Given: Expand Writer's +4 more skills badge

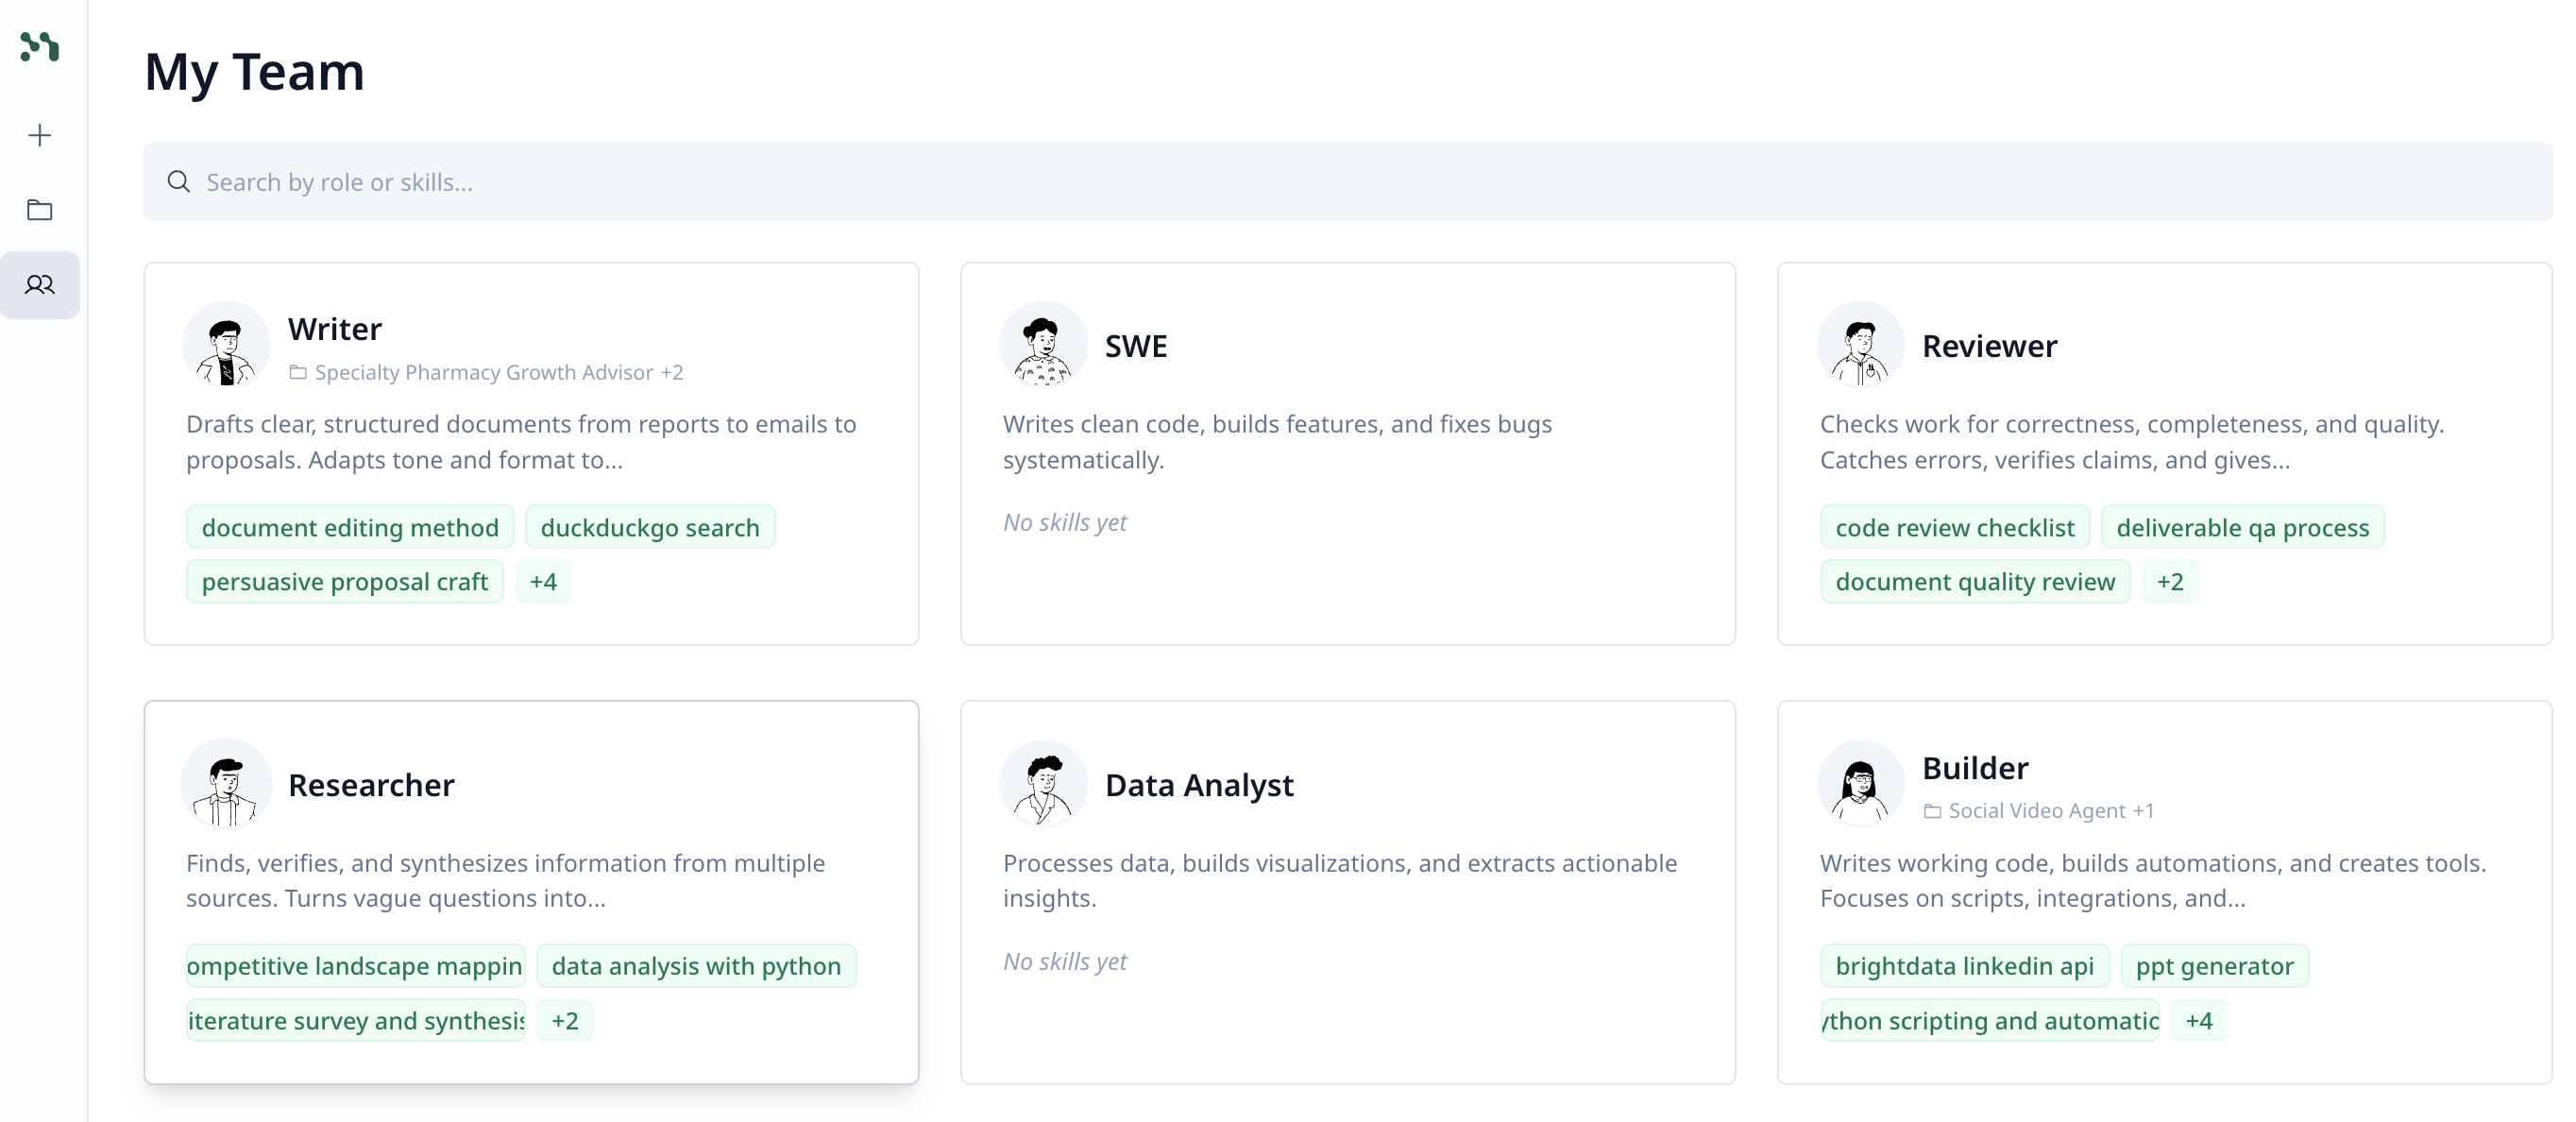Looking at the screenshot, I should [543, 582].
